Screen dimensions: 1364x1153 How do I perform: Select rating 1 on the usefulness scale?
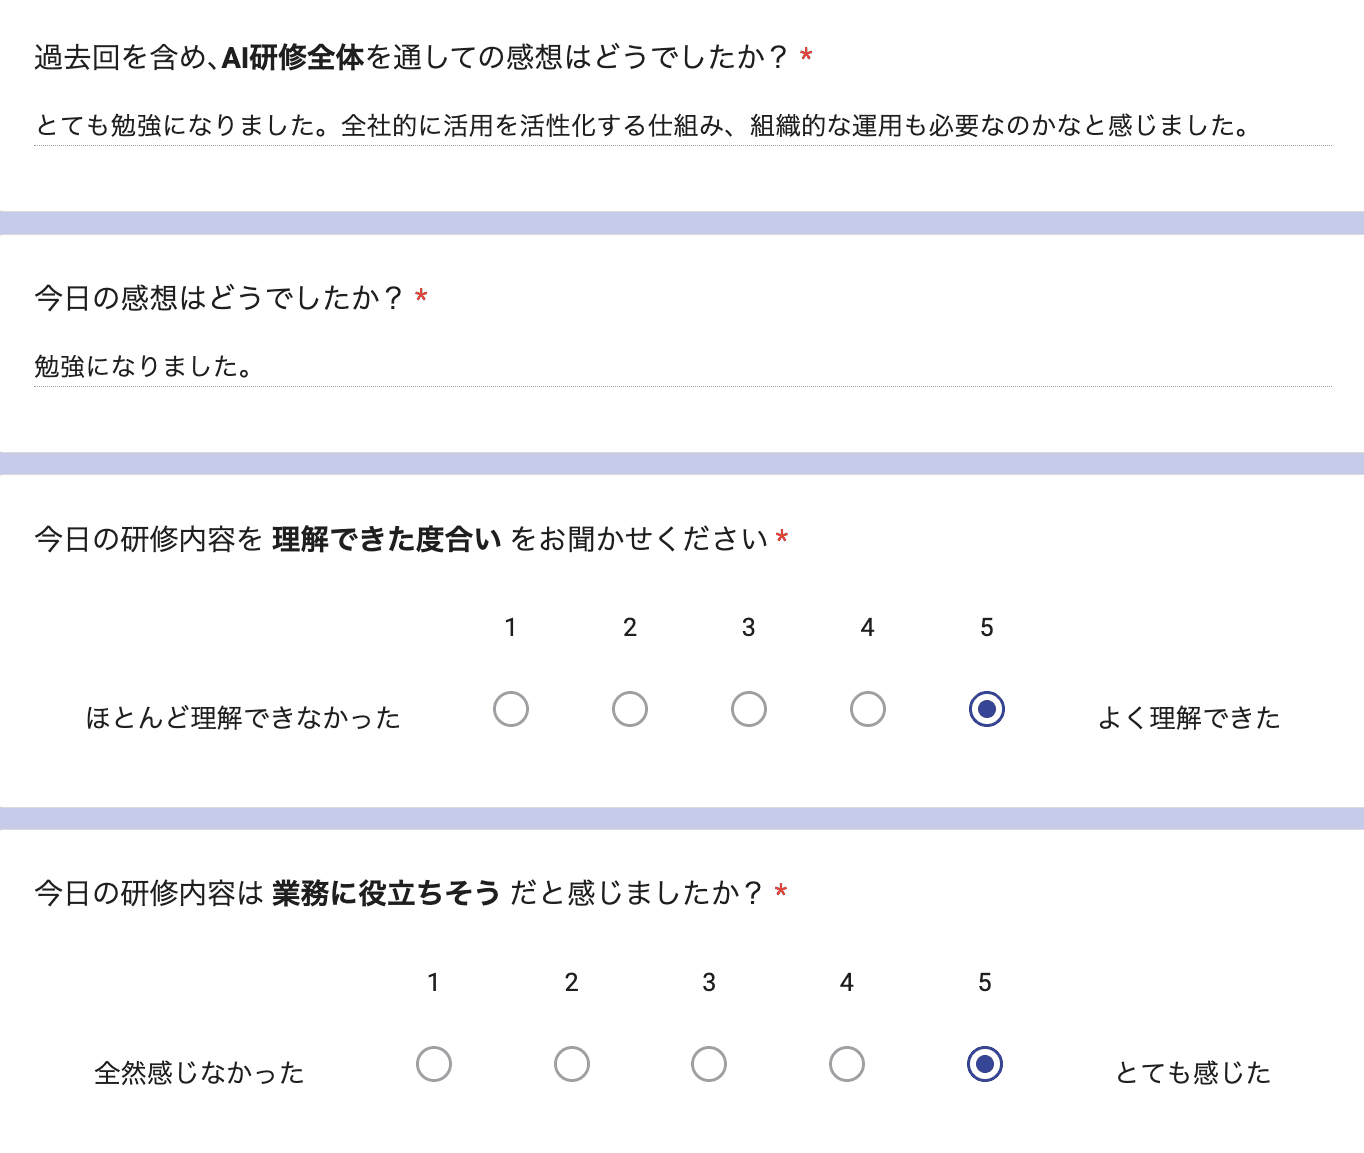point(434,1064)
